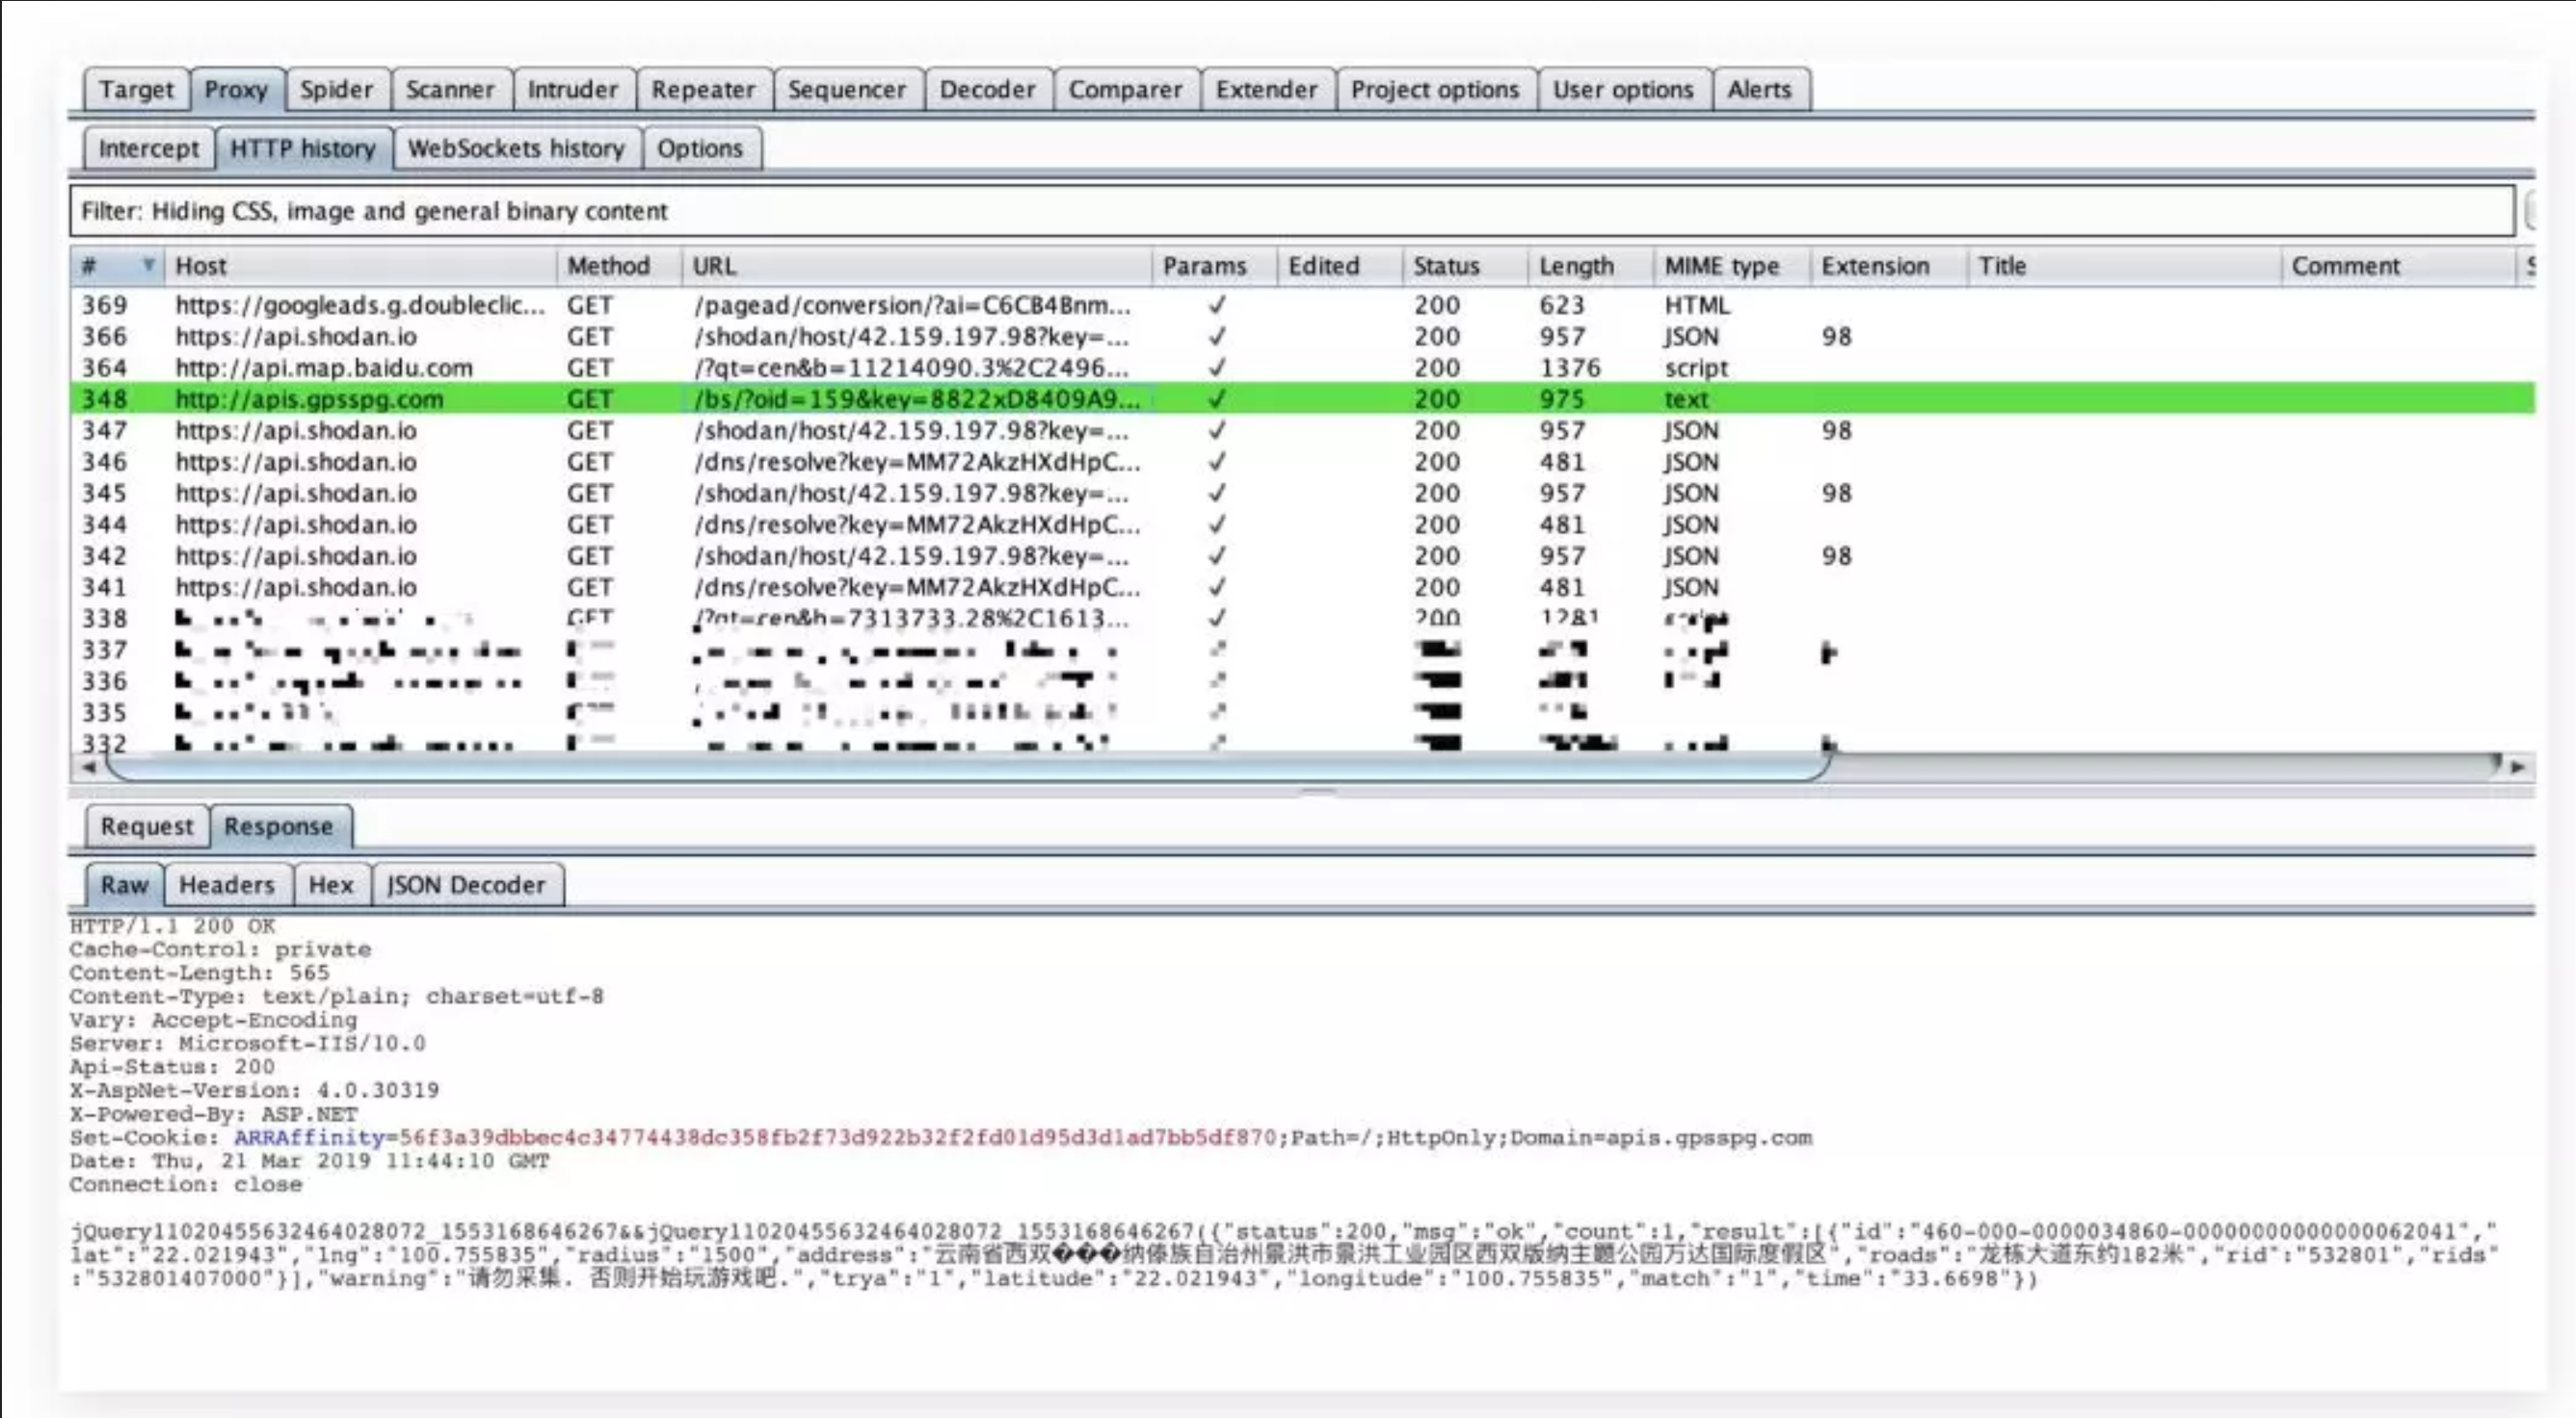Open the Scanner tab
The width and height of the screenshot is (2576, 1418).
[x=450, y=89]
